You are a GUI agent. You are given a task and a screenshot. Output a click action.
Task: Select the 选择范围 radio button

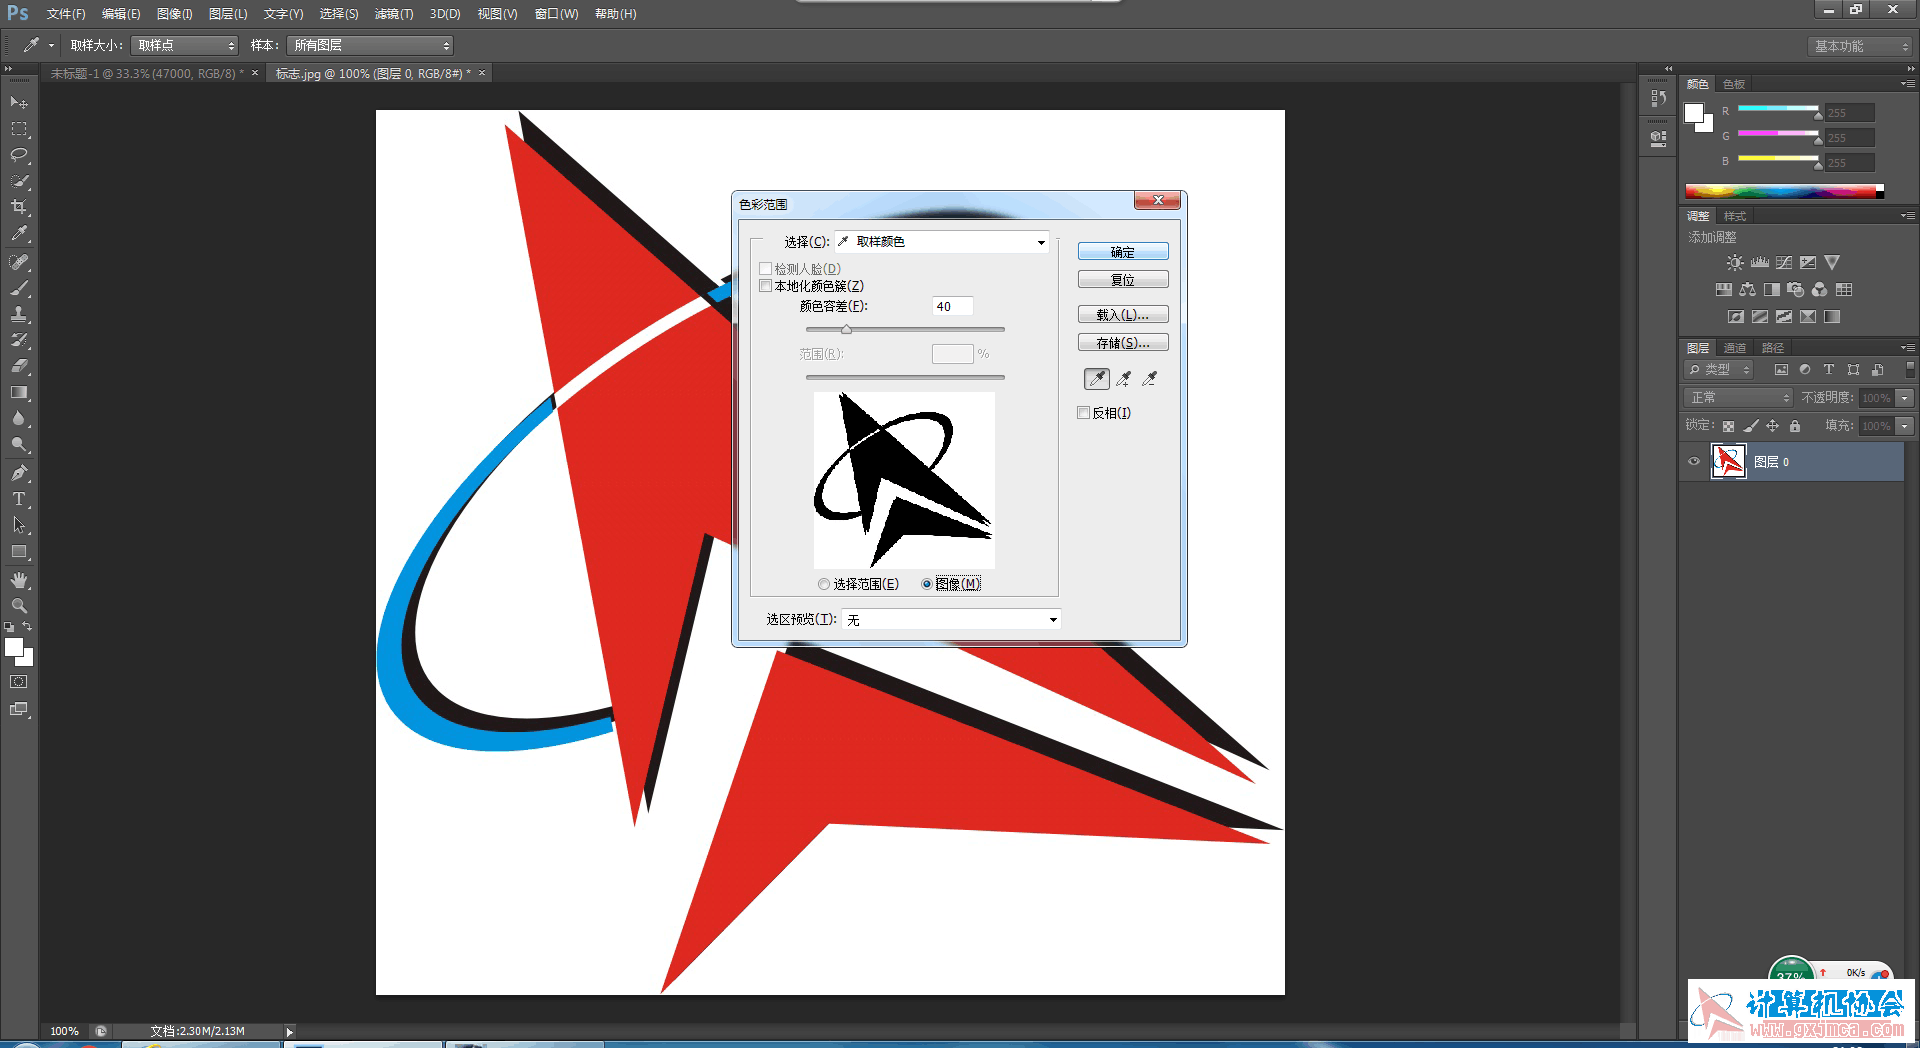[x=824, y=584]
